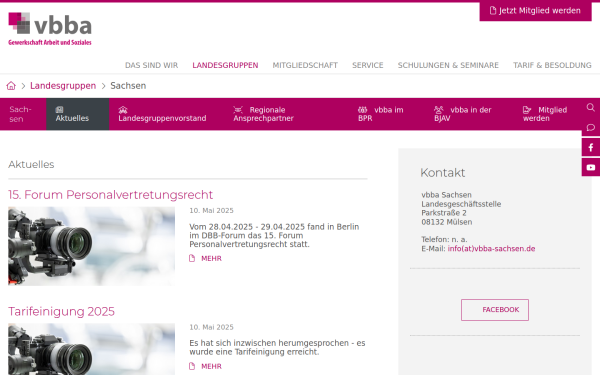Viewport: 600px width, 375px height.
Task: Open the search icon on the right
Action: [591, 108]
